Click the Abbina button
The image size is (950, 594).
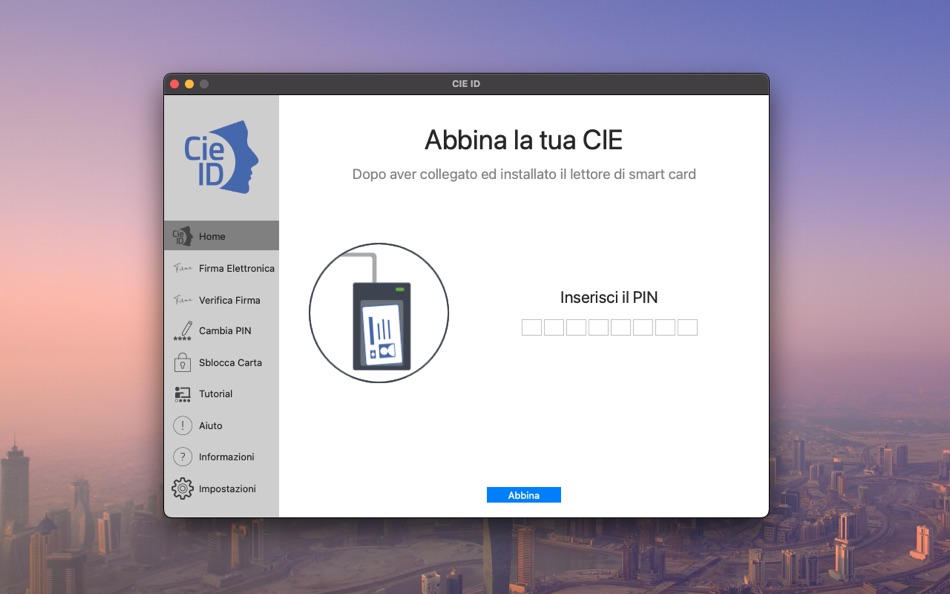pyautogui.click(x=523, y=495)
